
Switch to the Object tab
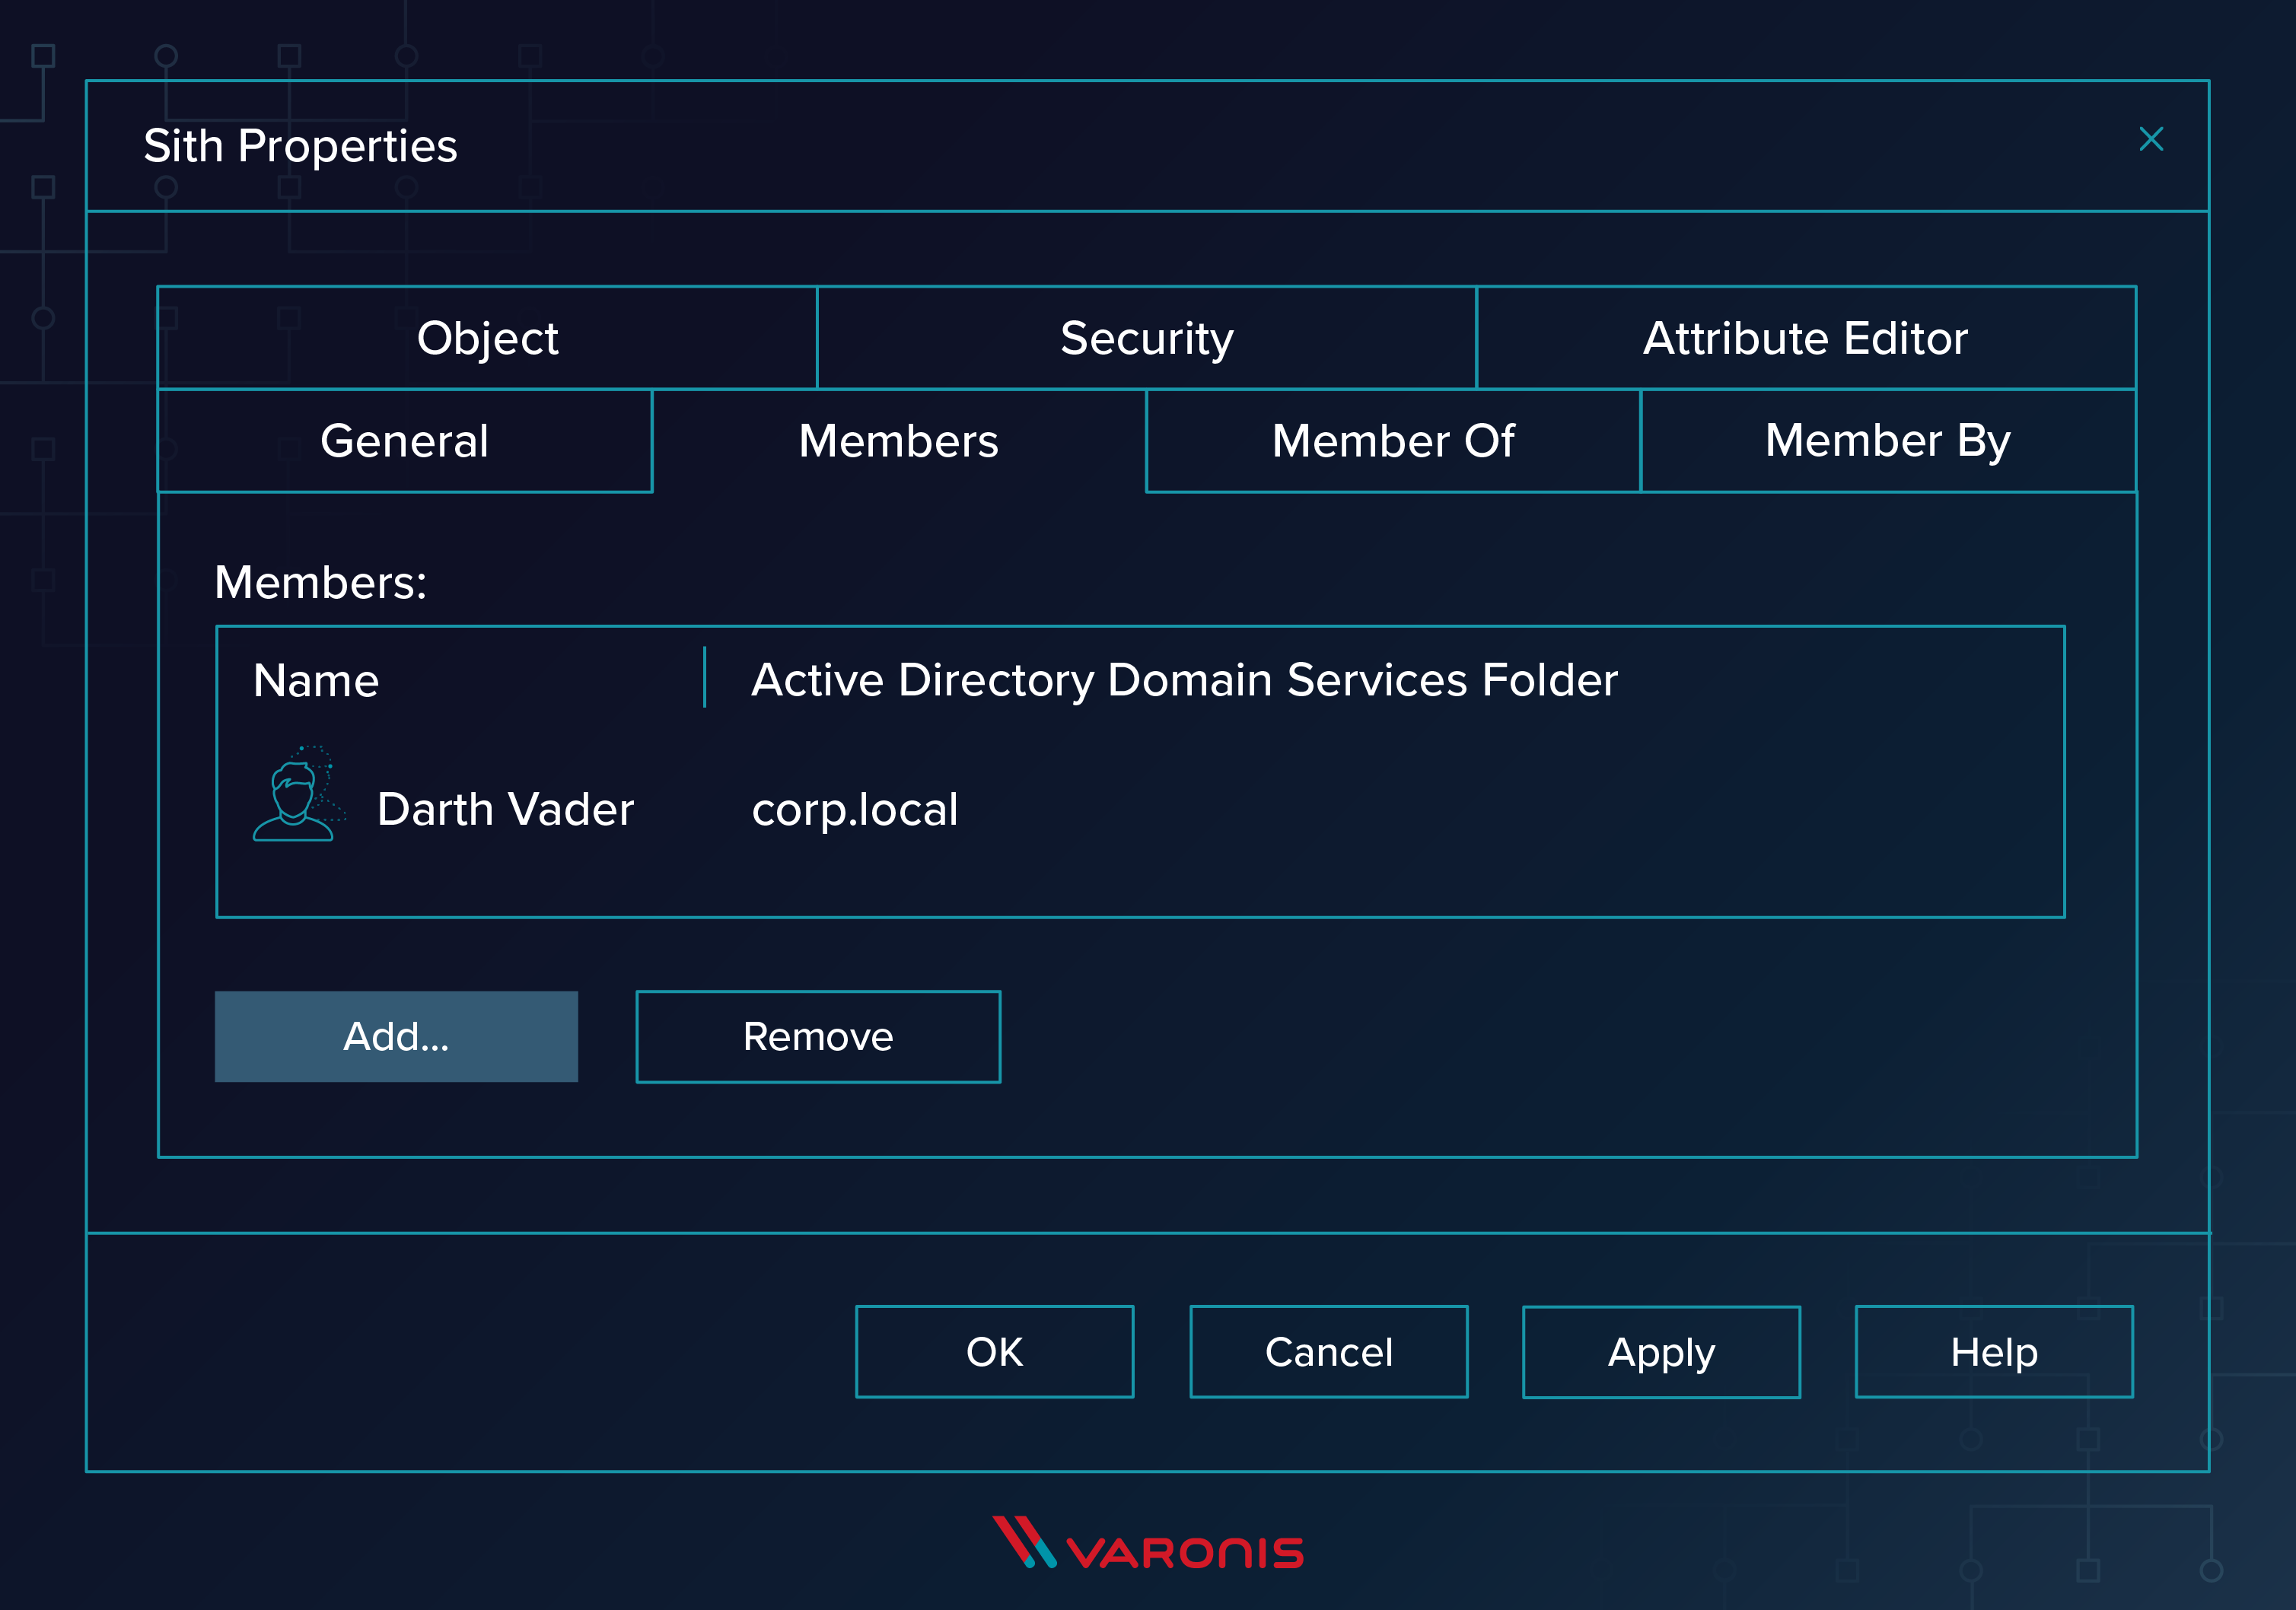[x=487, y=338]
